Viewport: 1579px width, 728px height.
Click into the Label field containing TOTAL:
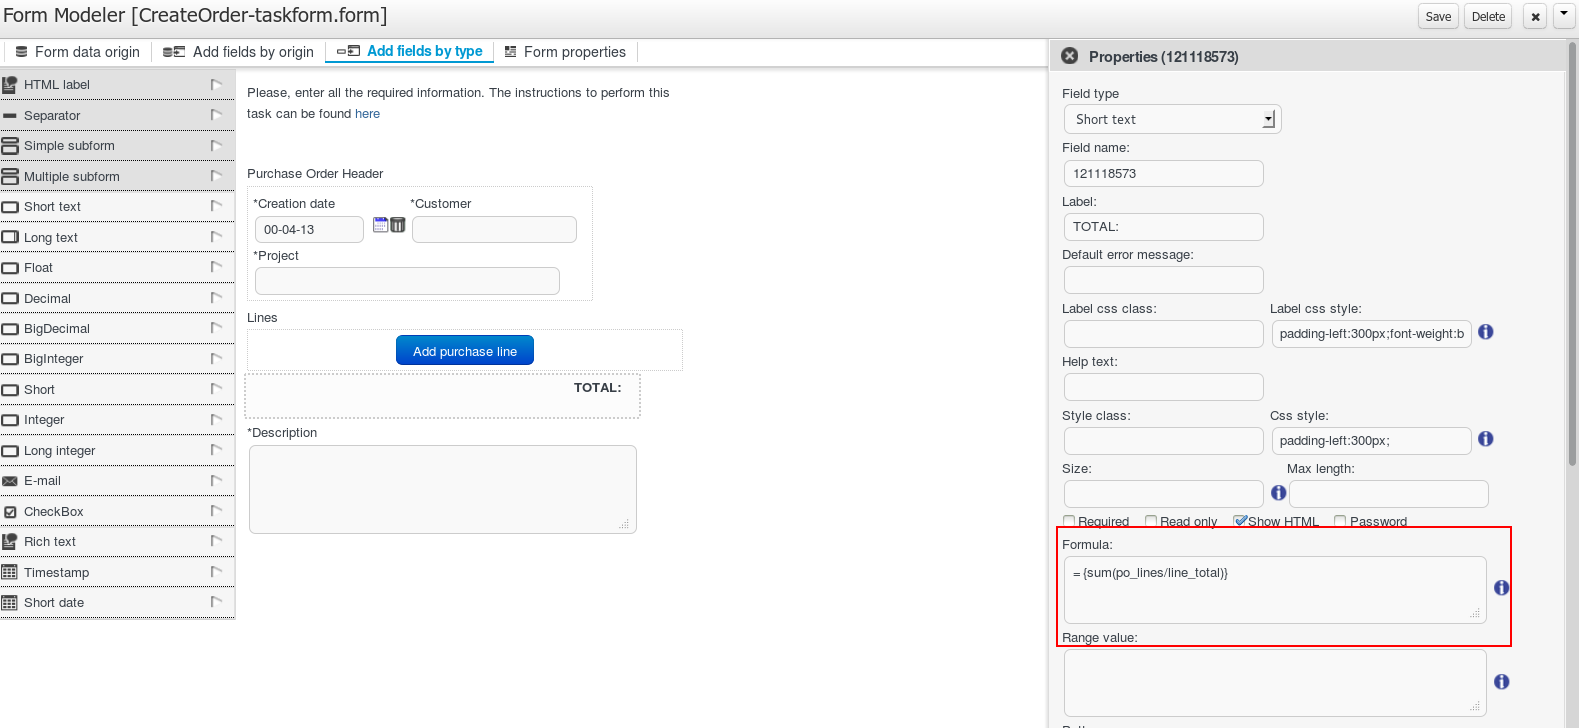1162,227
